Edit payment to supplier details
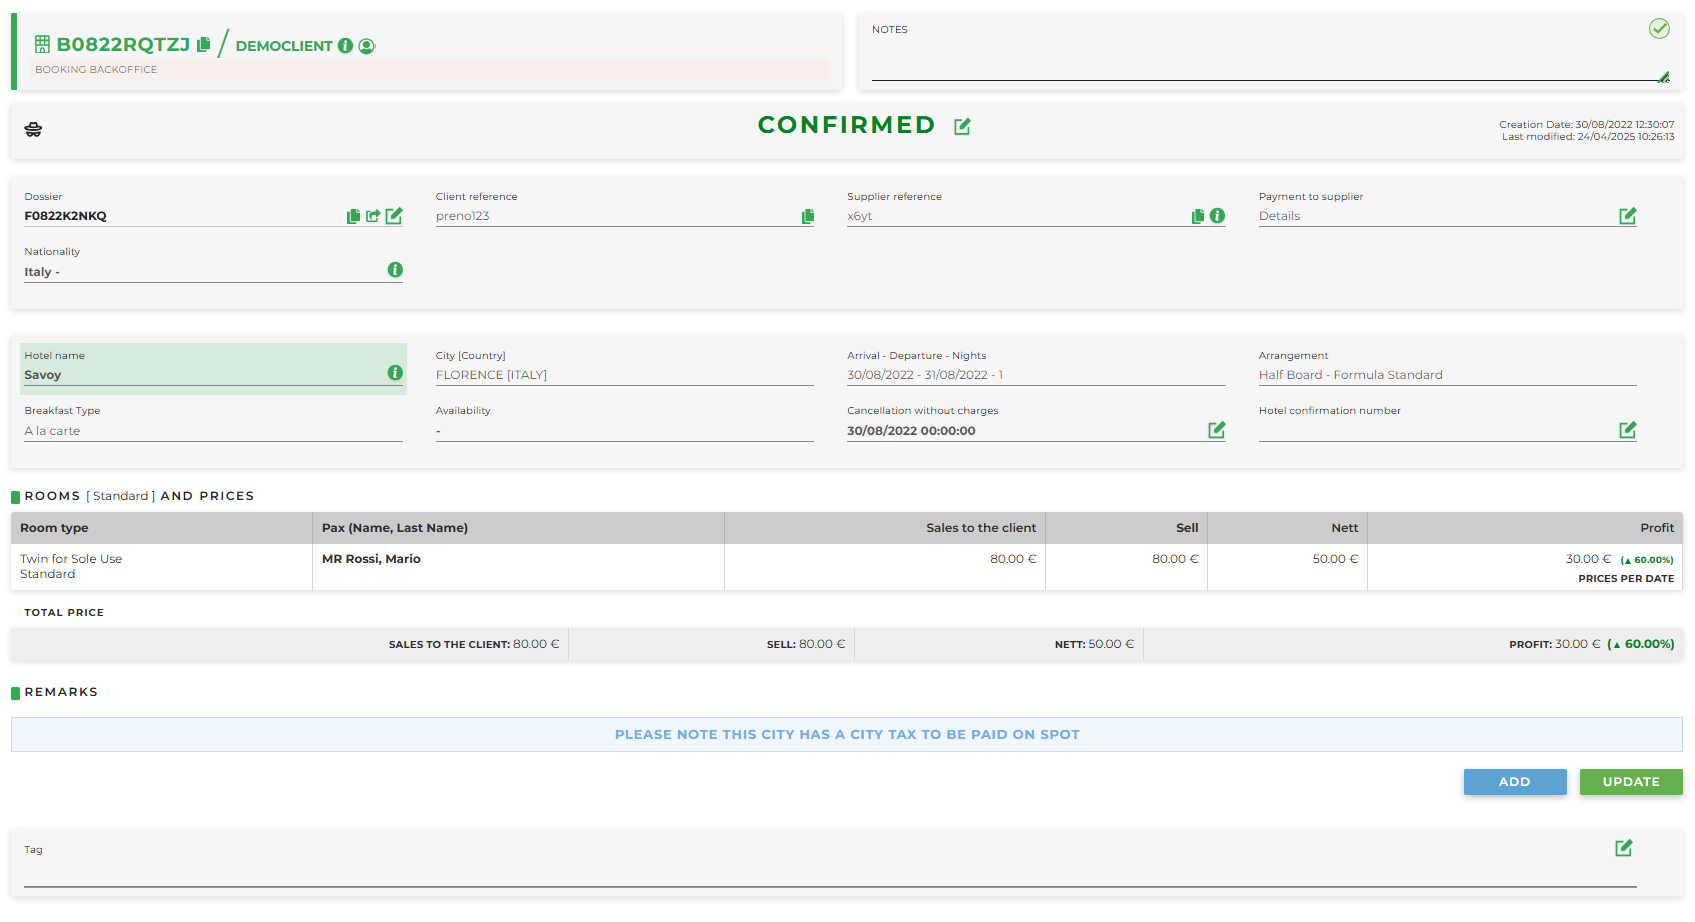Image resolution: width=1695 pixels, height=922 pixels. (x=1627, y=216)
